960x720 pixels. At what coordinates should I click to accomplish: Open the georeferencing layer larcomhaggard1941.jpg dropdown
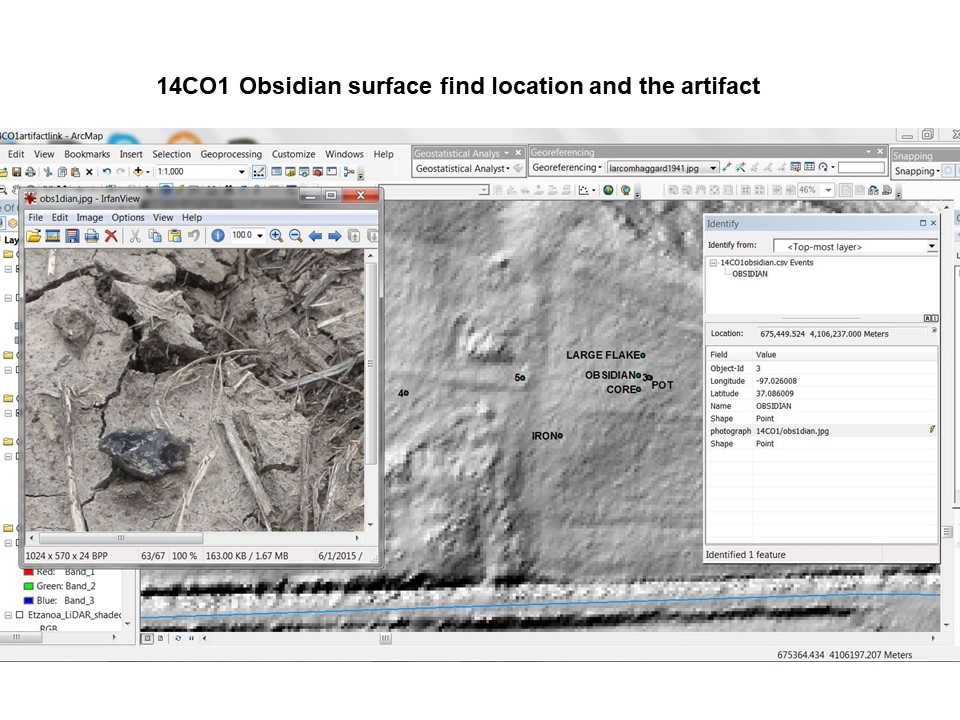point(713,168)
